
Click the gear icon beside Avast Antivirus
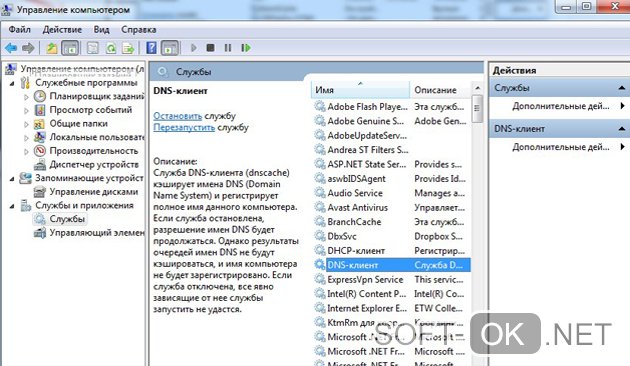(320, 208)
